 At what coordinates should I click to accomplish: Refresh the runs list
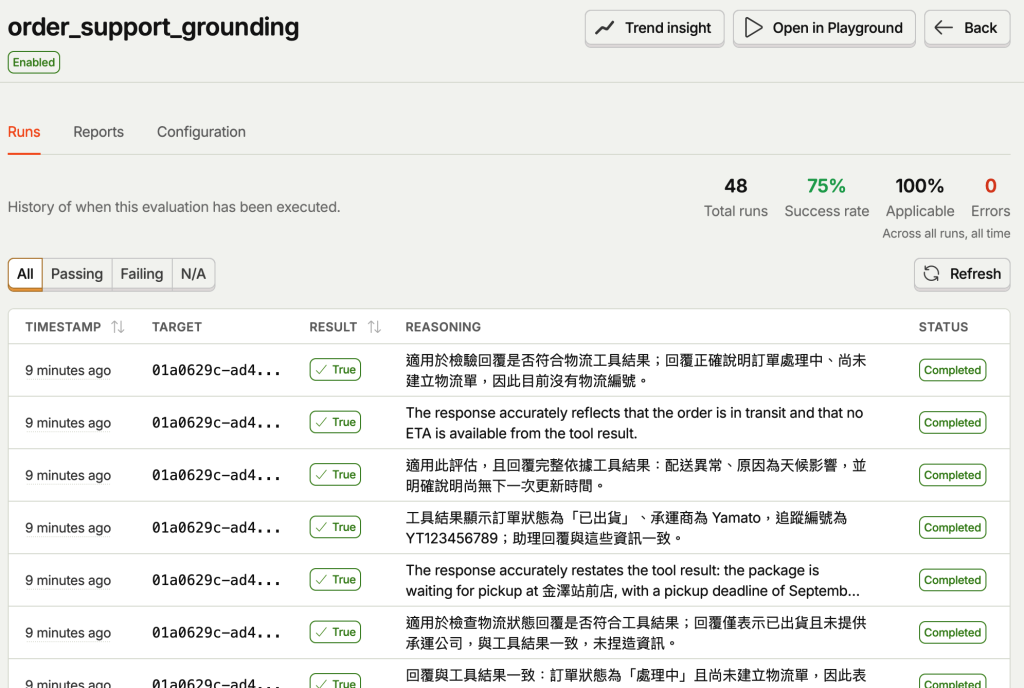(x=962, y=274)
